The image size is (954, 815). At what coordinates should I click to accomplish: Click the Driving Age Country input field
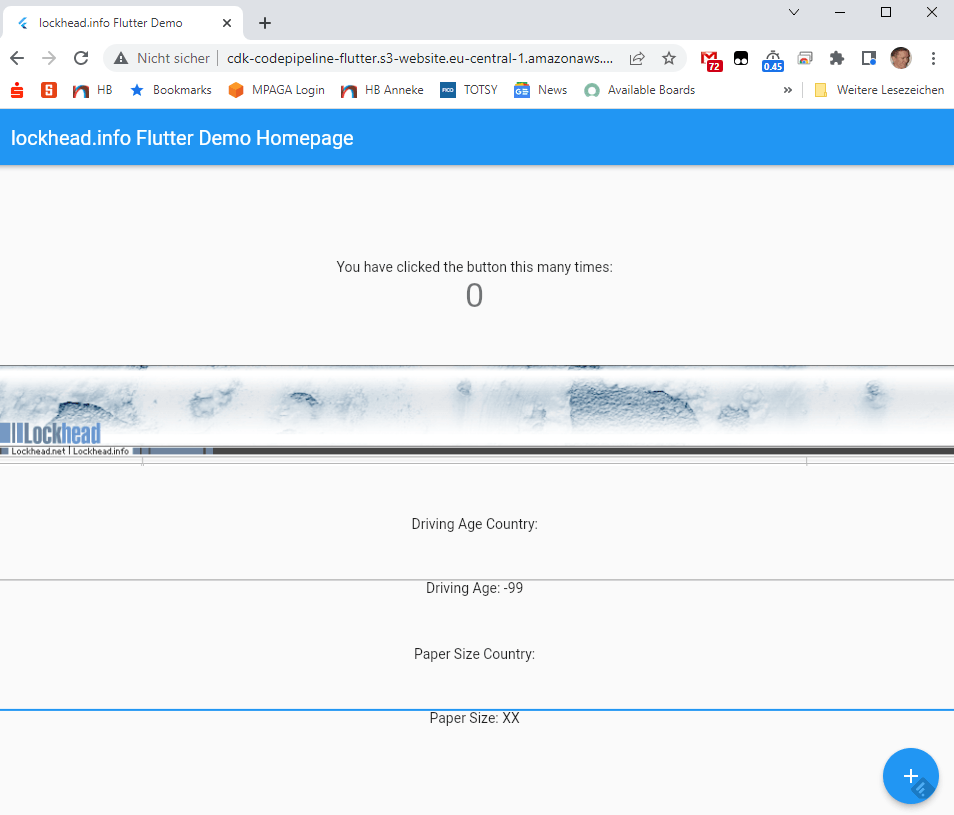click(477, 560)
